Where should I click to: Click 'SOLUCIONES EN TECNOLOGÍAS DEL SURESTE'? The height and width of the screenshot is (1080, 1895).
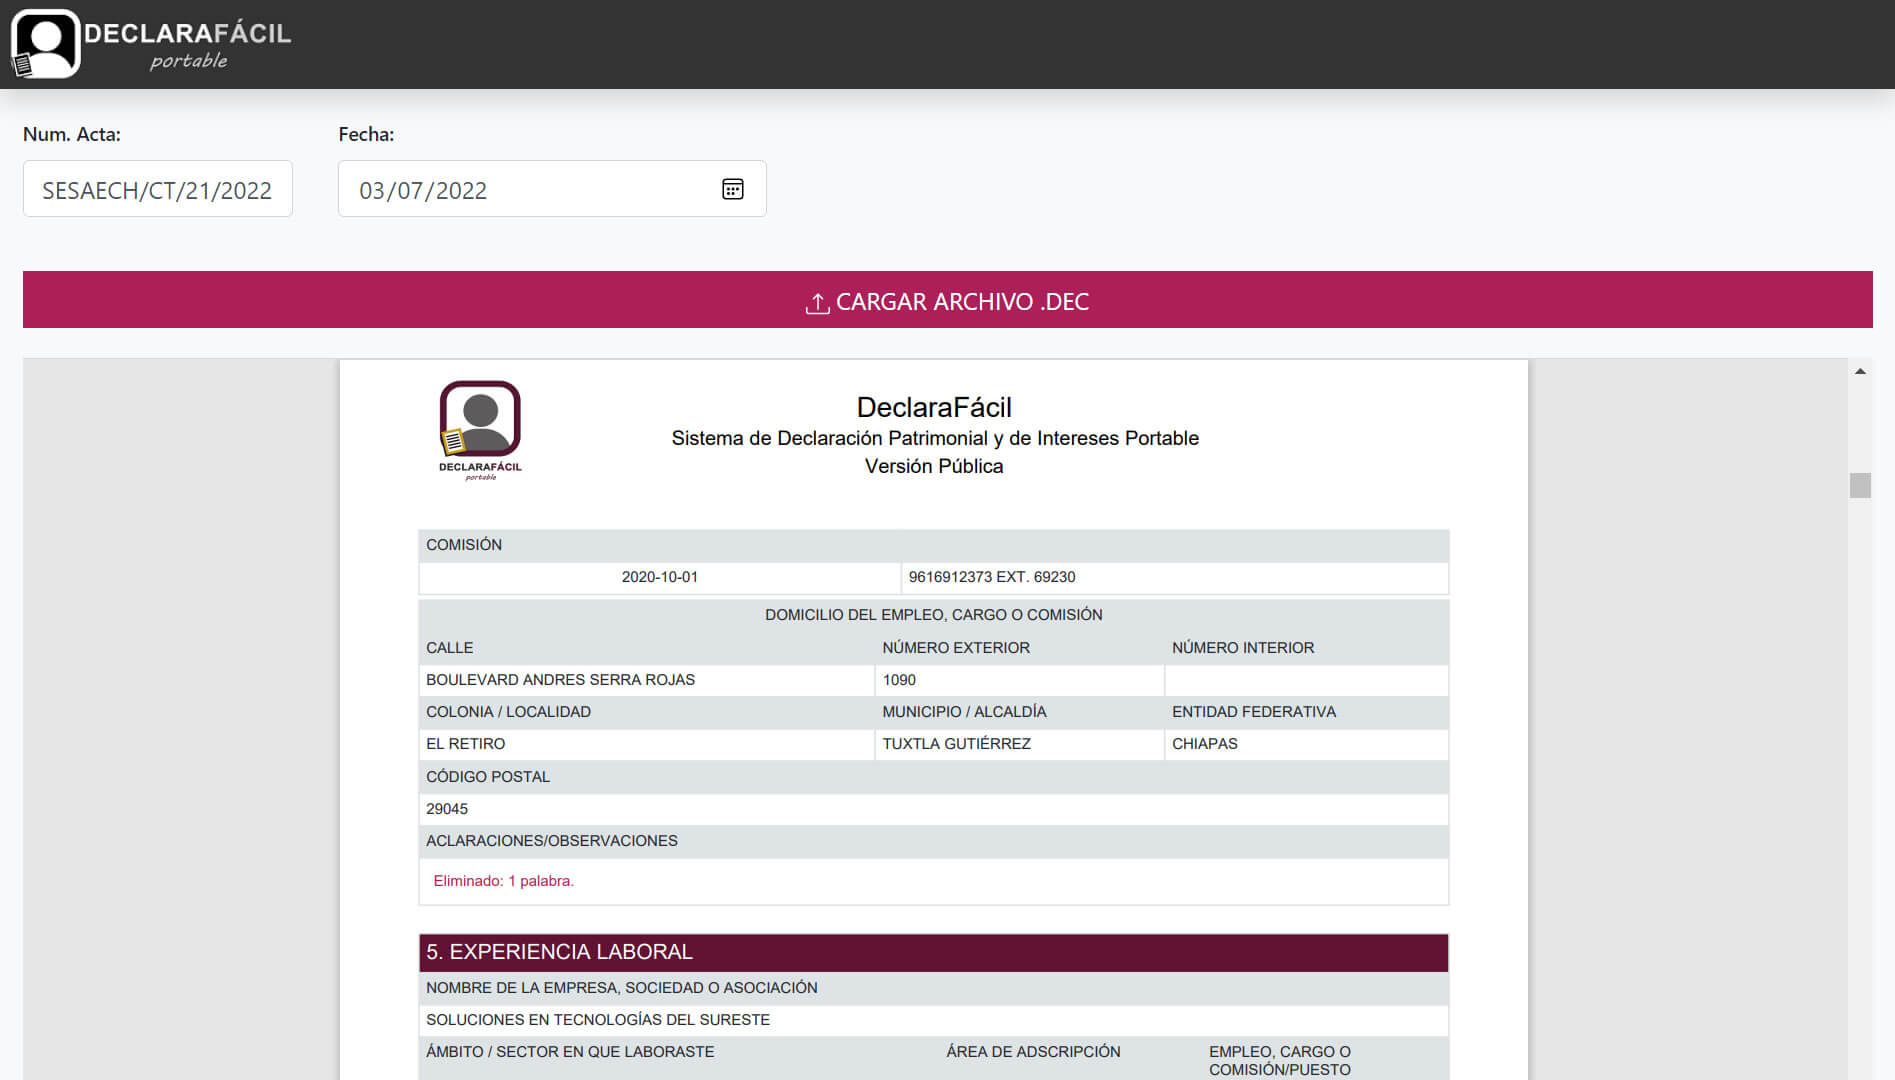(598, 1020)
